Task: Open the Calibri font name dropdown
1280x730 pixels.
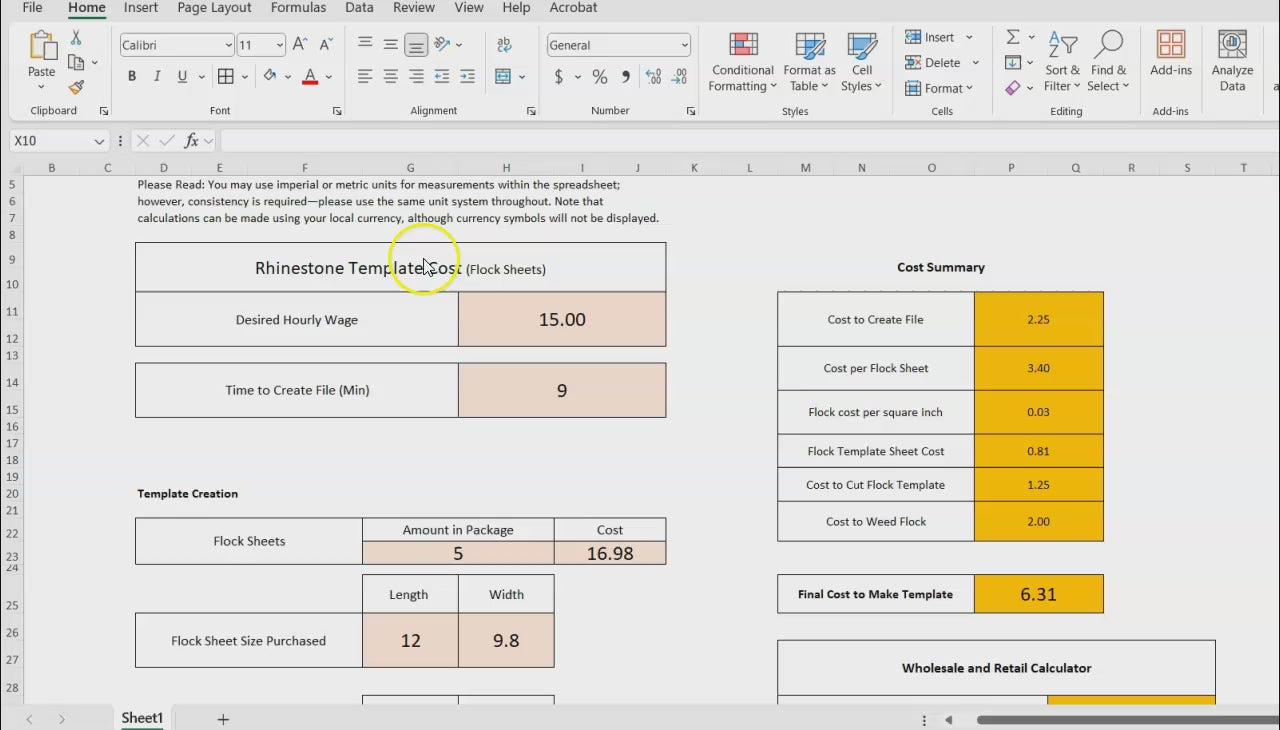Action: (228, 45)
